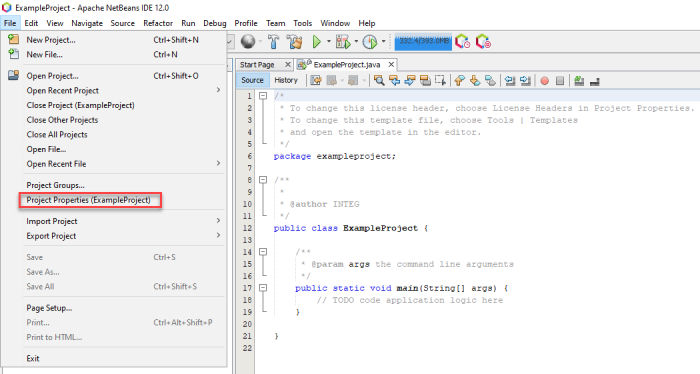Click the memory usage indicator bar
The image size is (700, 374).
(x=423, y=42)
